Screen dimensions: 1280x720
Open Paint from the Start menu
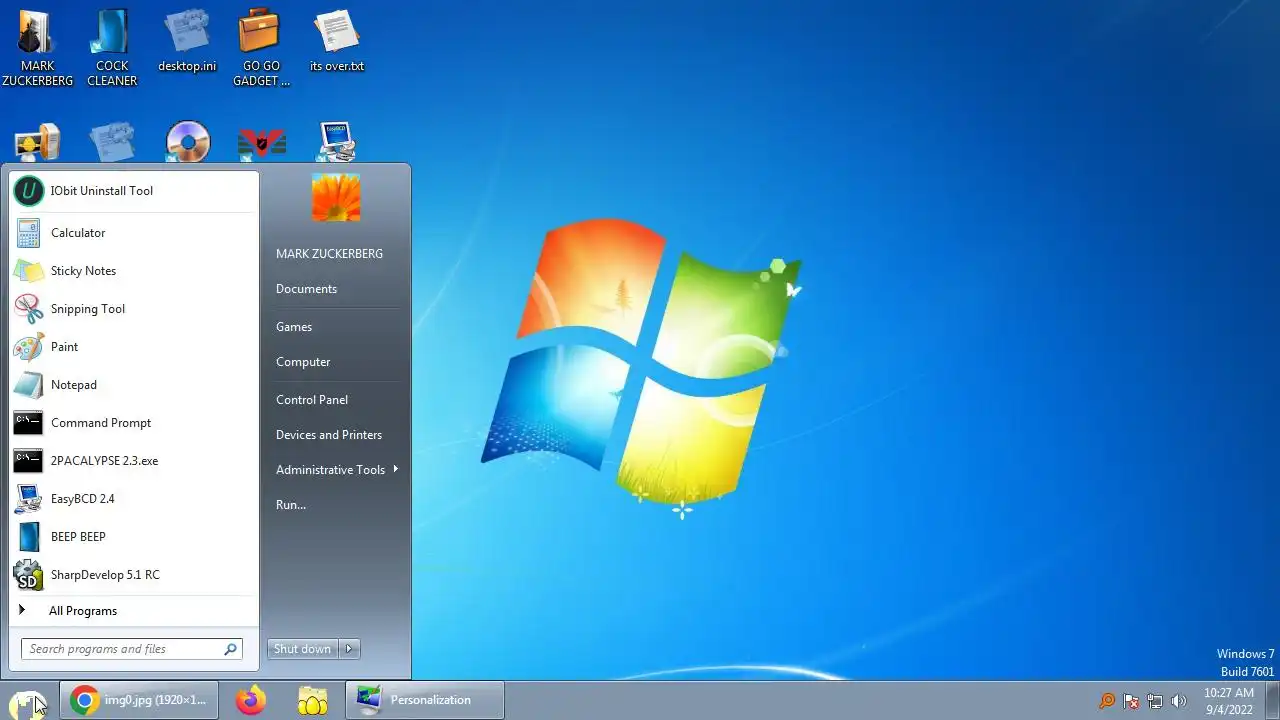coord(133,347)
